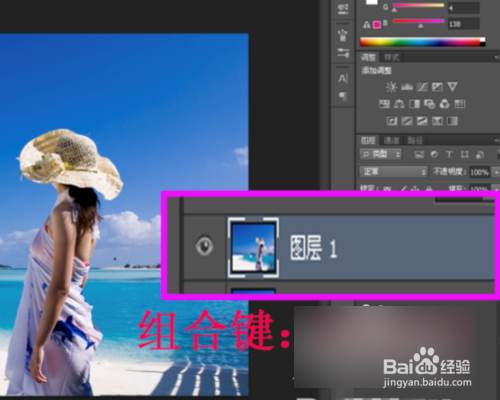Open the Paragraph panel icon
Screen dimensions: 500x400
(x=343, y=96)
